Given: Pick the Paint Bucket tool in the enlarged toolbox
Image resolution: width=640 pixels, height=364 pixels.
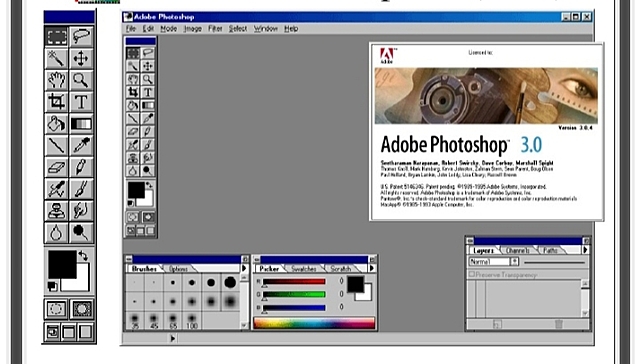Looking at the screenshot, I should point(57,124).
